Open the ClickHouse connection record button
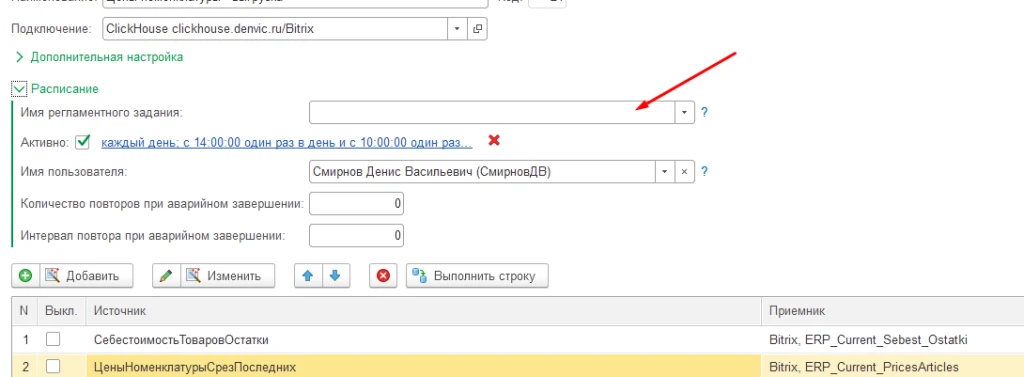This screenshot has width=1024, height=377. [x=477, y=29]
